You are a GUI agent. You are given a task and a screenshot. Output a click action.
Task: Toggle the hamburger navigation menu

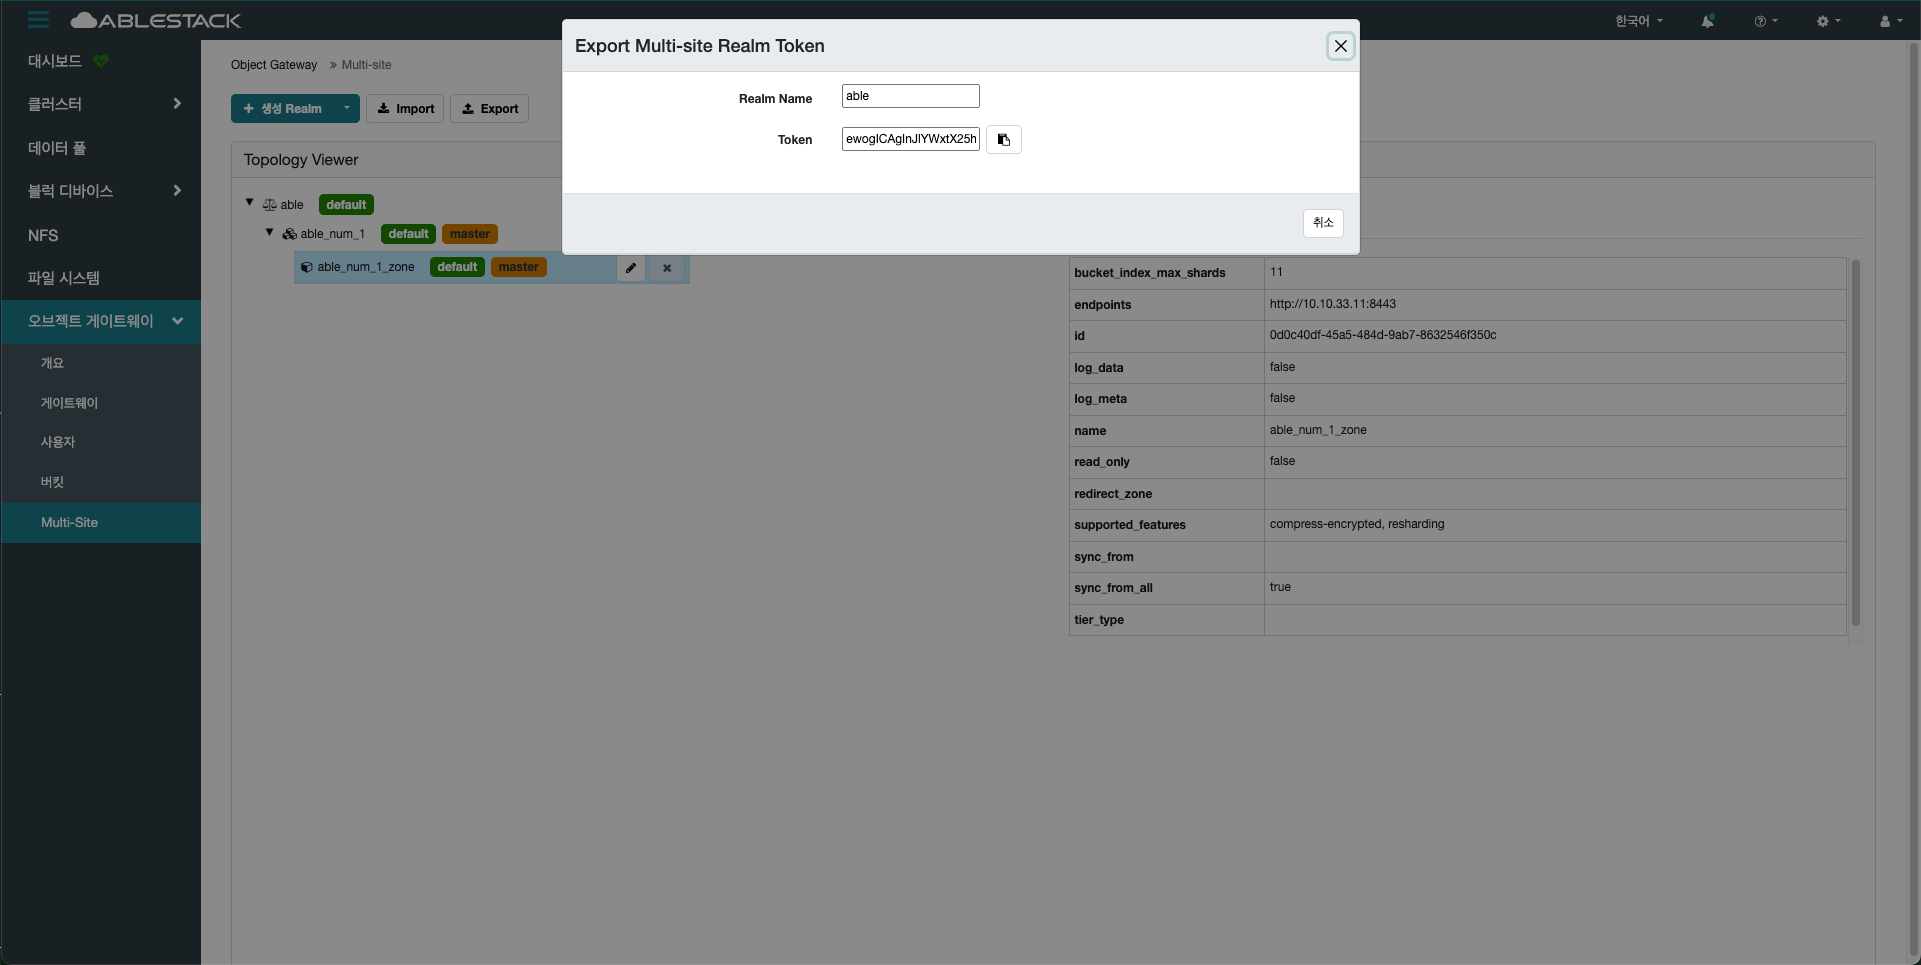tap(39, 20)
